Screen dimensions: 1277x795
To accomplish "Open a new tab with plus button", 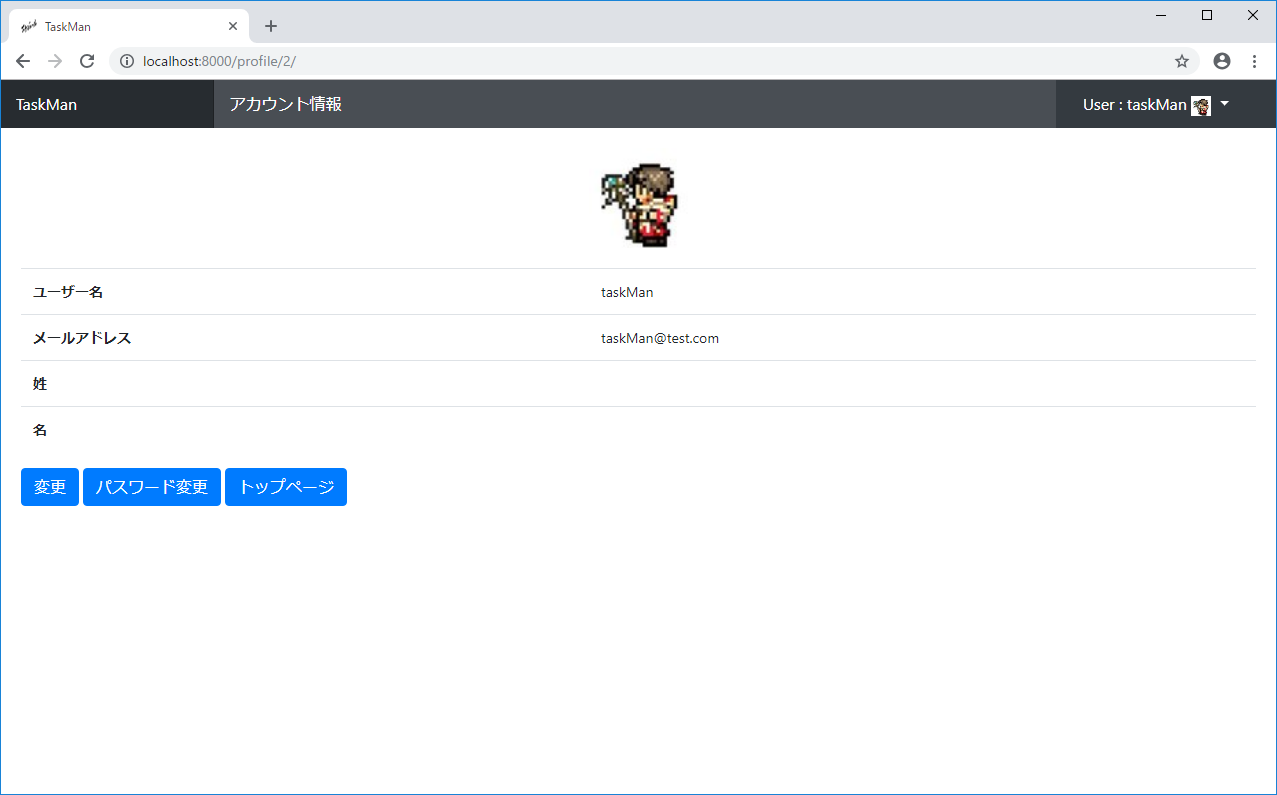I will [x=270, y=26].
